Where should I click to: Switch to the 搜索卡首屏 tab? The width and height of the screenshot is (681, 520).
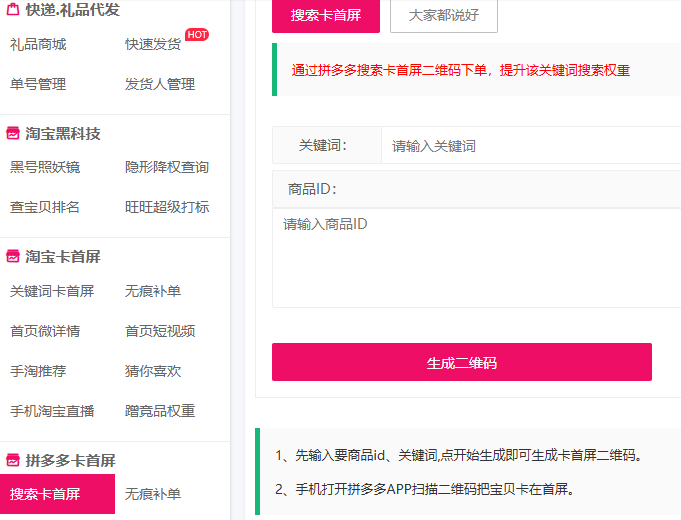(x=326, y=16)
